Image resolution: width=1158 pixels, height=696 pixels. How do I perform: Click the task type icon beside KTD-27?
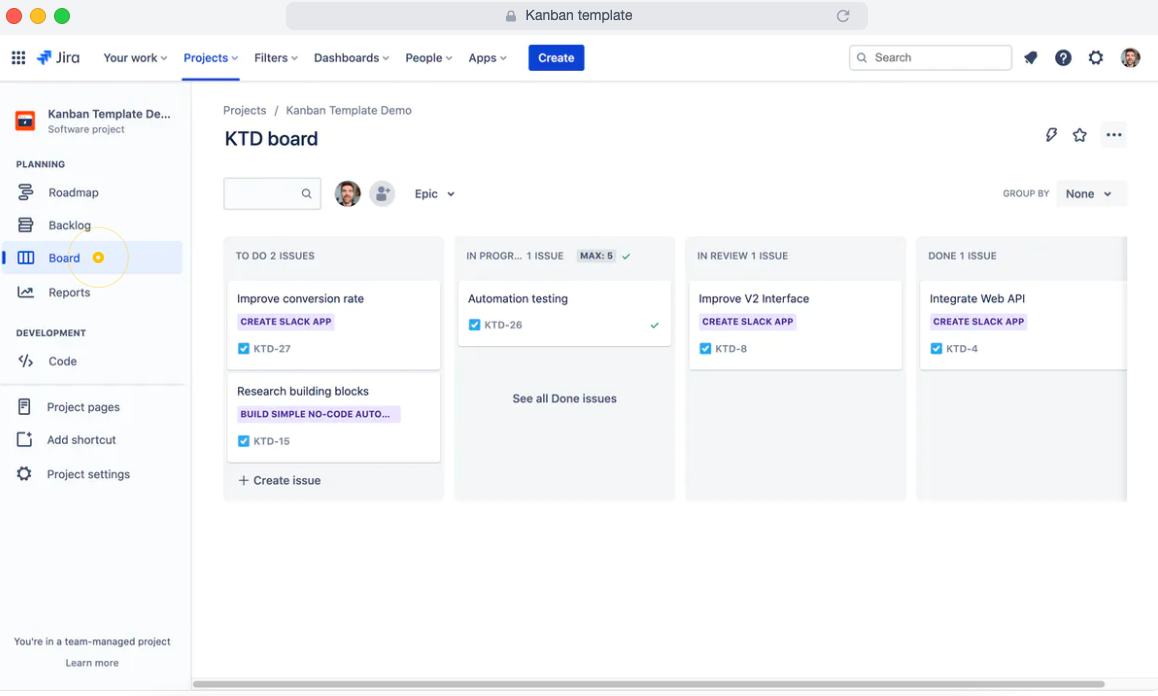(x=244, y=349)
